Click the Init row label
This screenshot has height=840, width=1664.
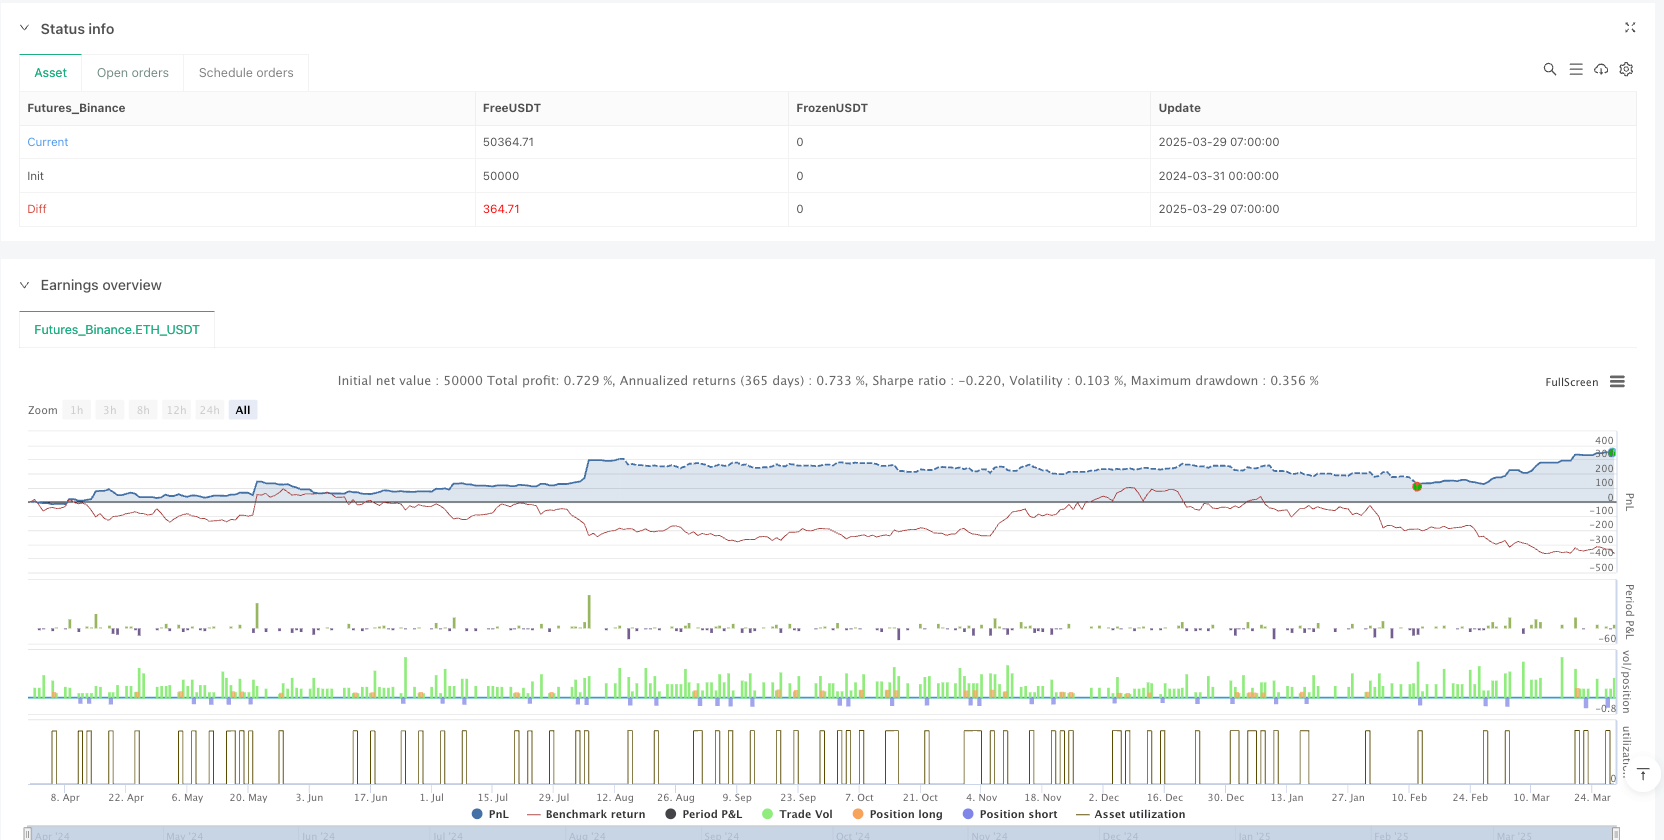pos(36,176)
